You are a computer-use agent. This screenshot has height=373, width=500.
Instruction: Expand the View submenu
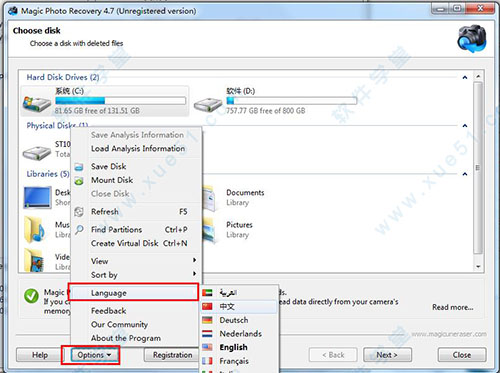(136, 261)
